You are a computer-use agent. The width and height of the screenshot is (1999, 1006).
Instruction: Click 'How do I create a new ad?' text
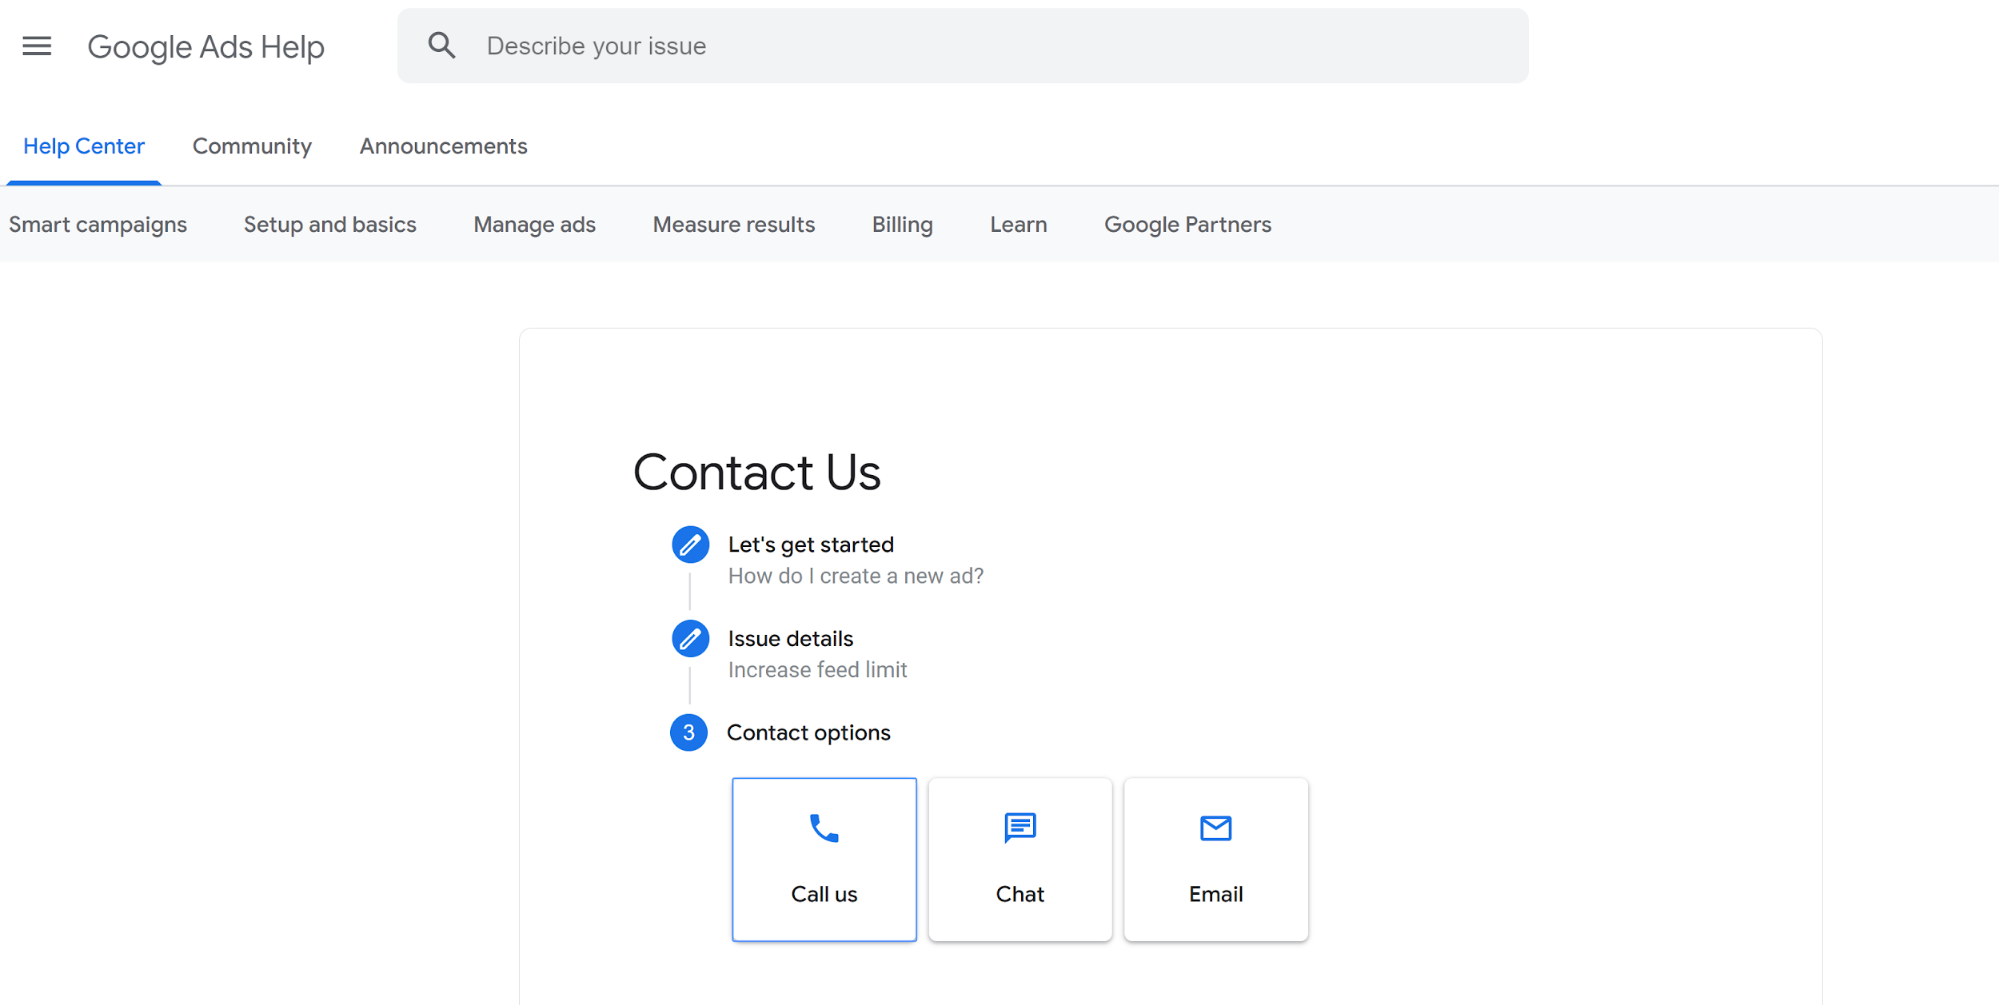pyautogui.click(x=856, y=576)
